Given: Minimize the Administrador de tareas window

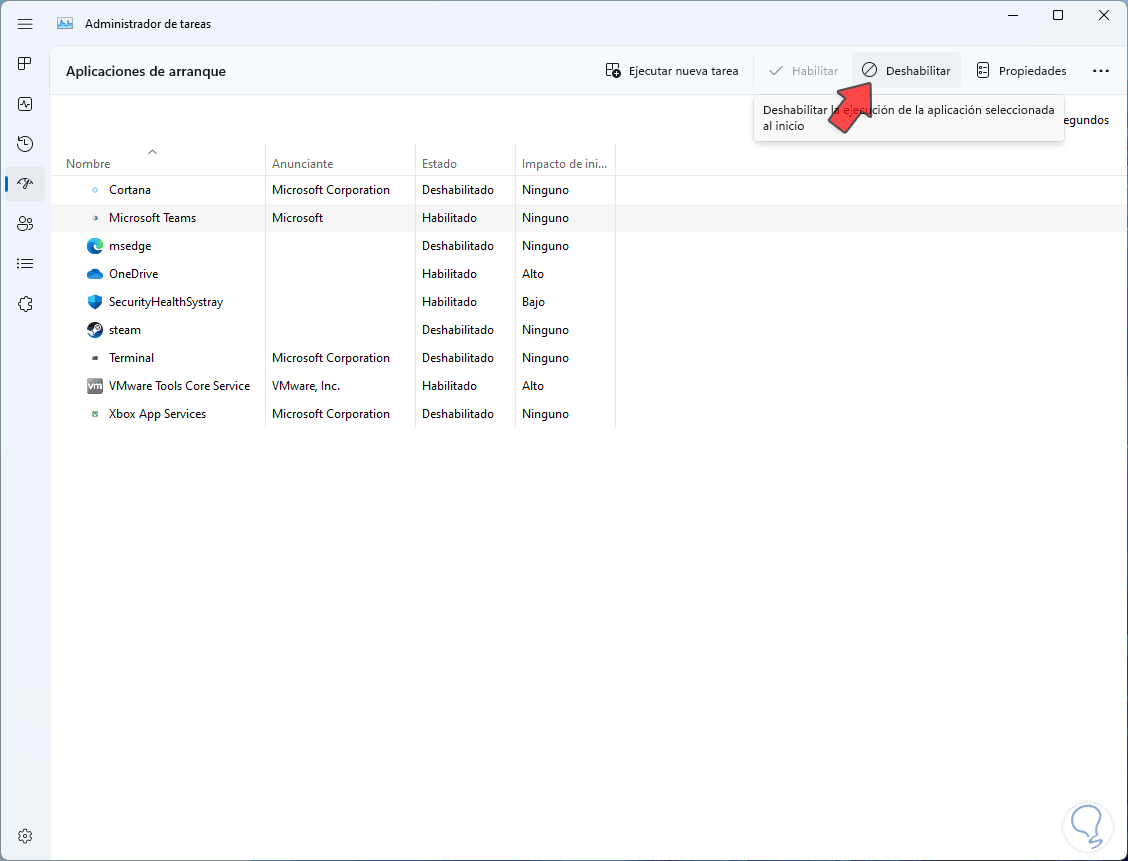Looking at the screenshot, I should pyautogui.click(x=1011, y=15).
